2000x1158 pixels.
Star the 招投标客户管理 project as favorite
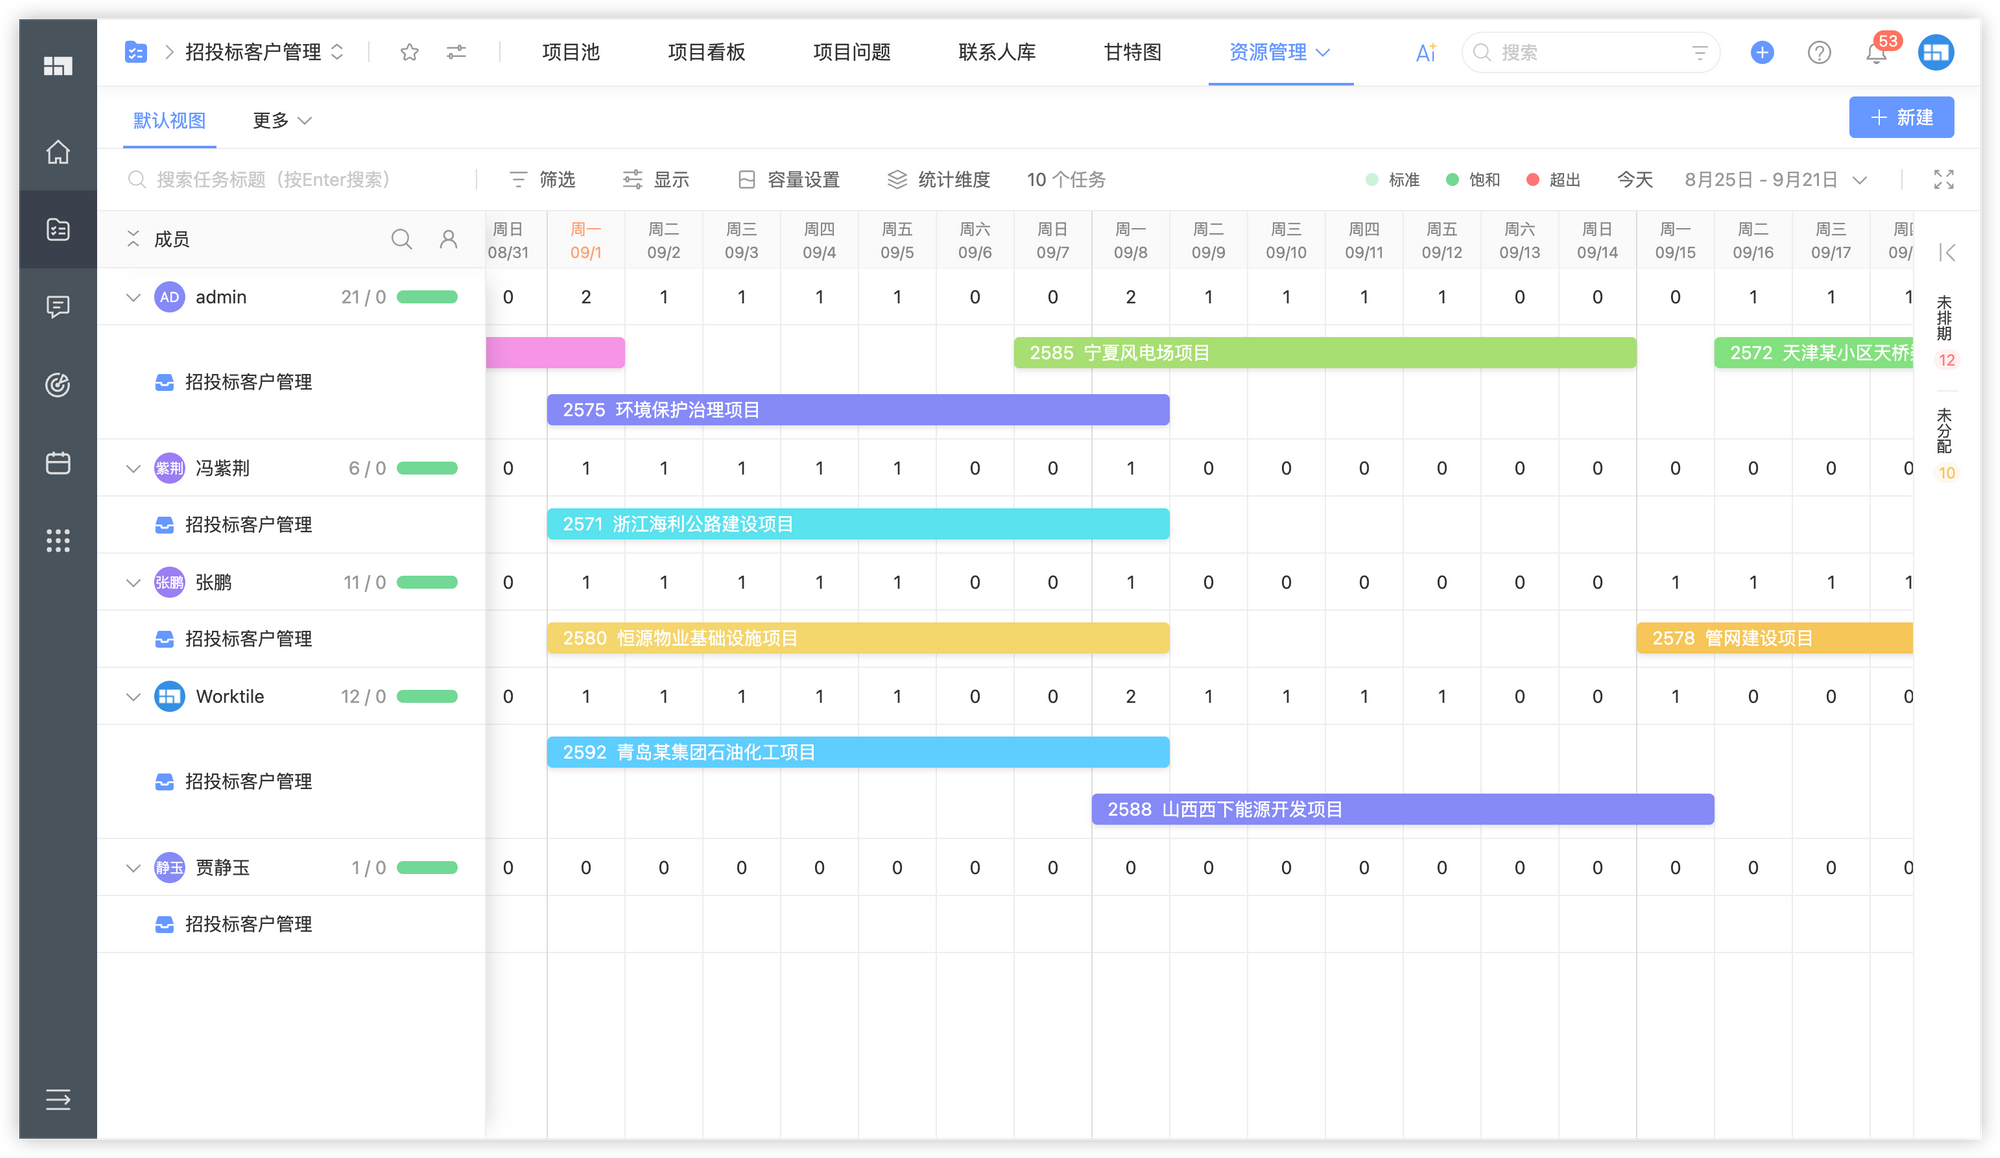coord(409,52)
